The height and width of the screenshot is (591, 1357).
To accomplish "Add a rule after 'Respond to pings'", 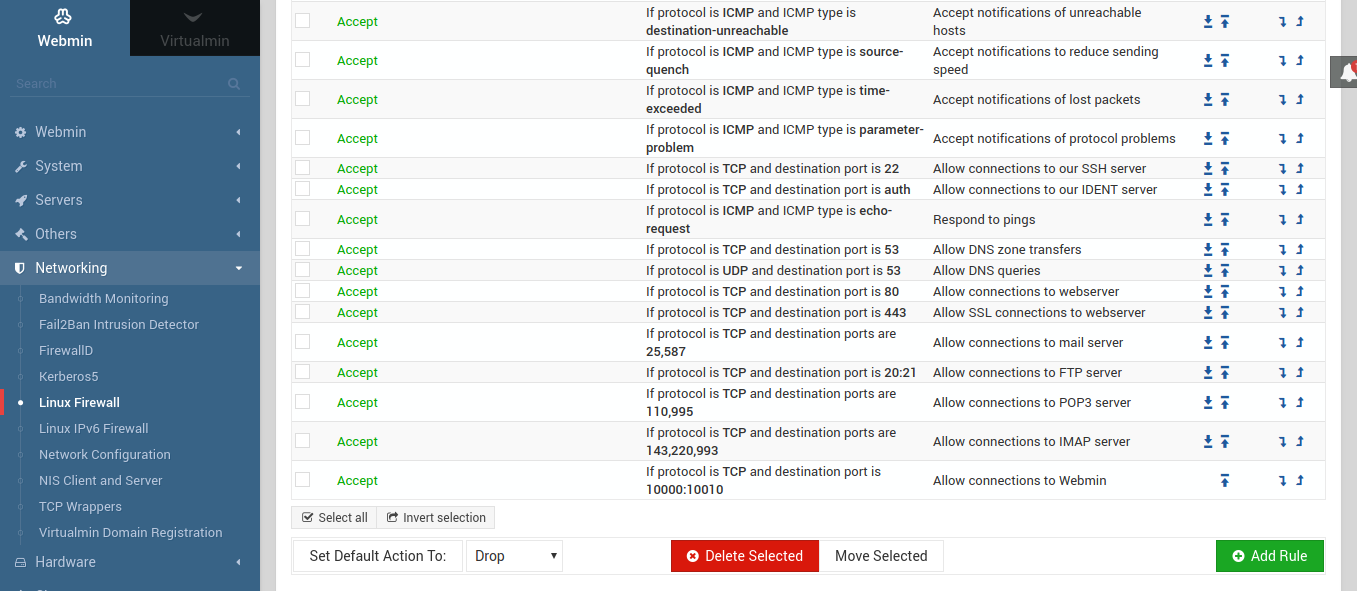I will point(1282,220).
